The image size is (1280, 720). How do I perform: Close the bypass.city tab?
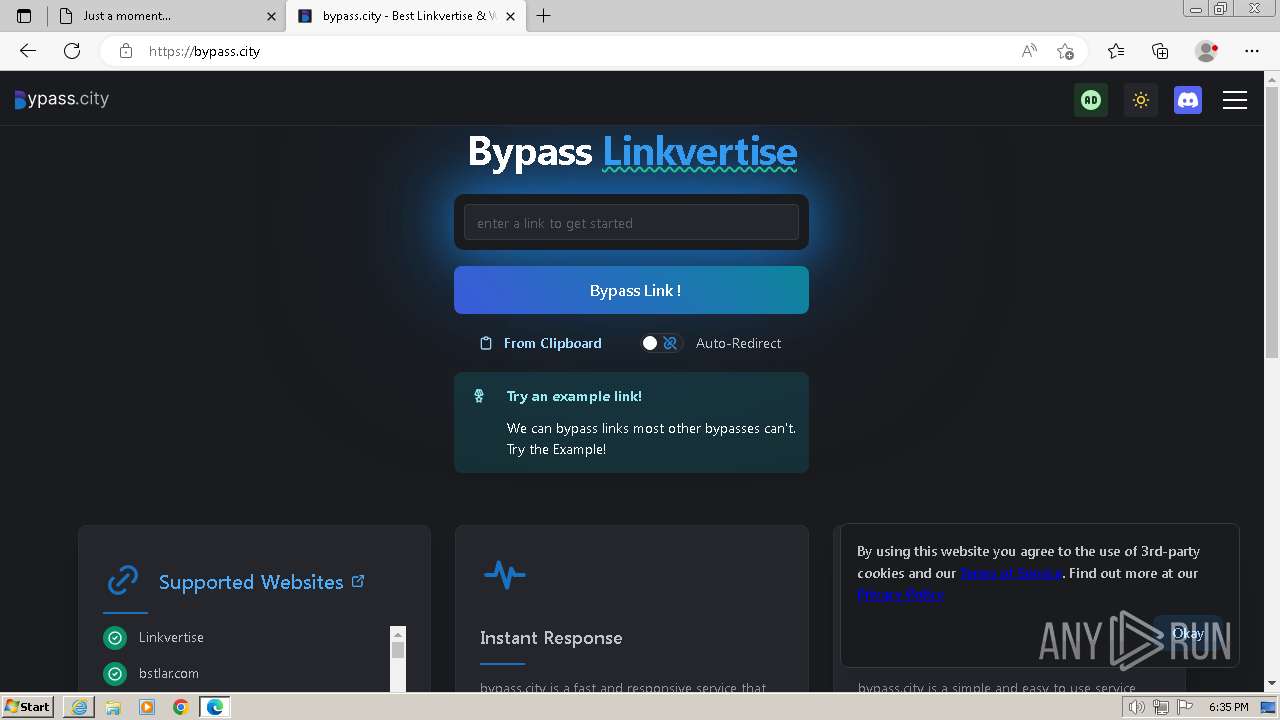[511, 16]
